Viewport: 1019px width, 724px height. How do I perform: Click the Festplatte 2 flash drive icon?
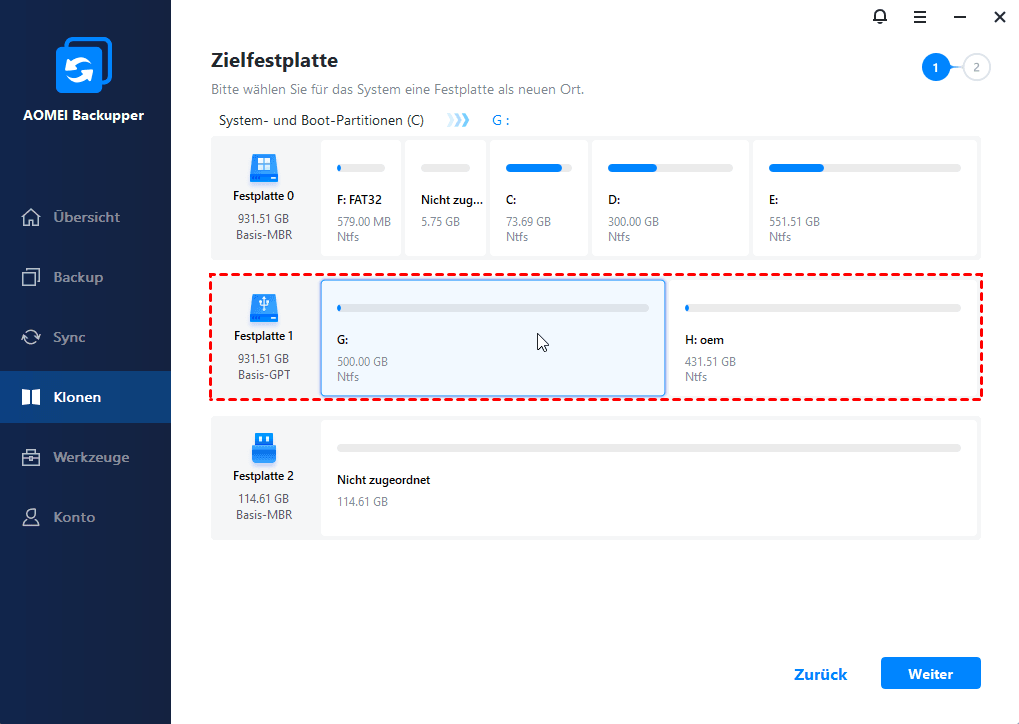[264, 448]
